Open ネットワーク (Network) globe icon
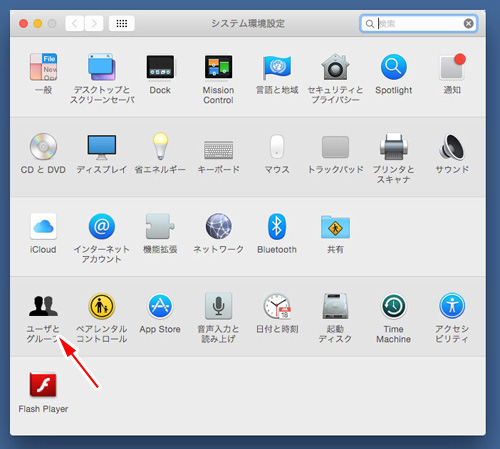The image size is (500, 449). click(x=218, y=226)
